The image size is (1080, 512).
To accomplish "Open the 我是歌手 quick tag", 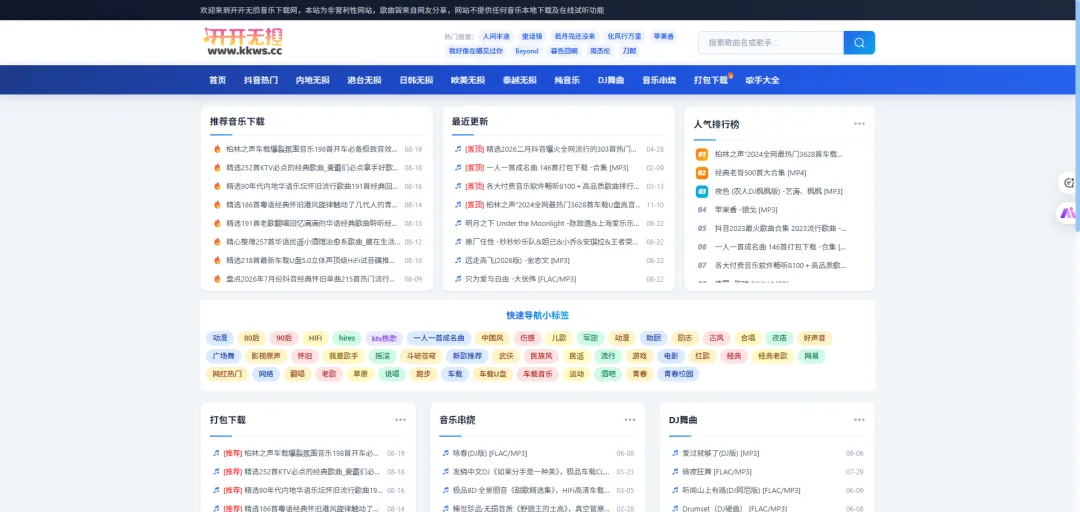I will (x=343, y=356).
